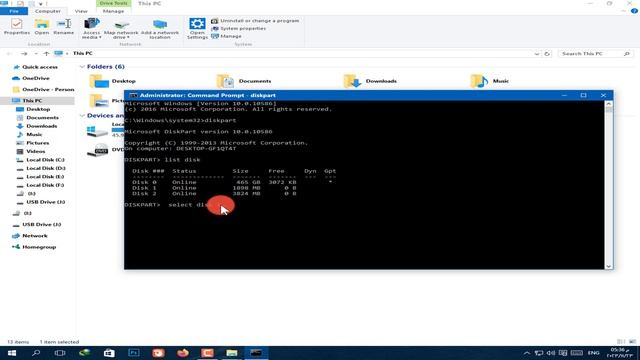Click the 'list disk' command line text
Image resolution: width=640 pixels, height=360 pixels.
pos(182,160)
